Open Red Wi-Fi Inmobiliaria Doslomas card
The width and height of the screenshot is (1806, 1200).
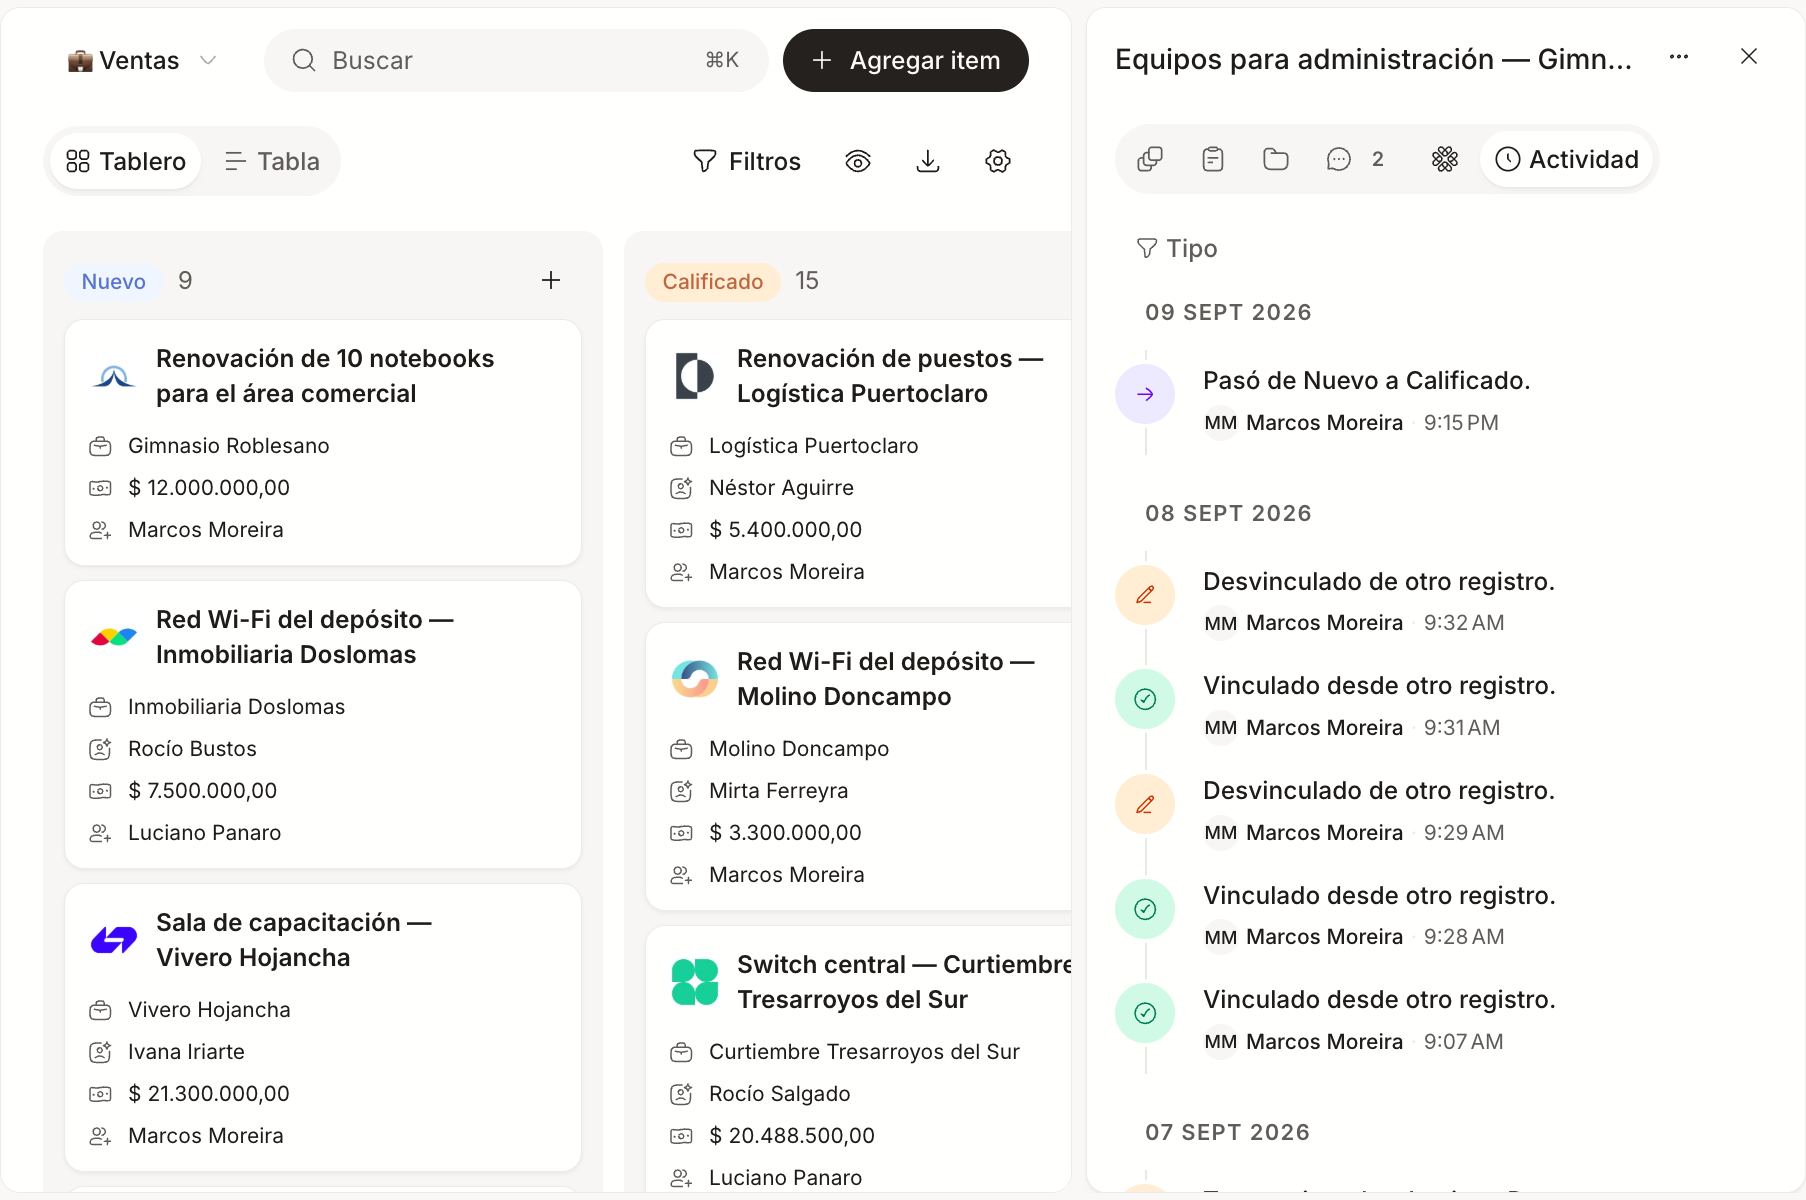tap(323, 724)
